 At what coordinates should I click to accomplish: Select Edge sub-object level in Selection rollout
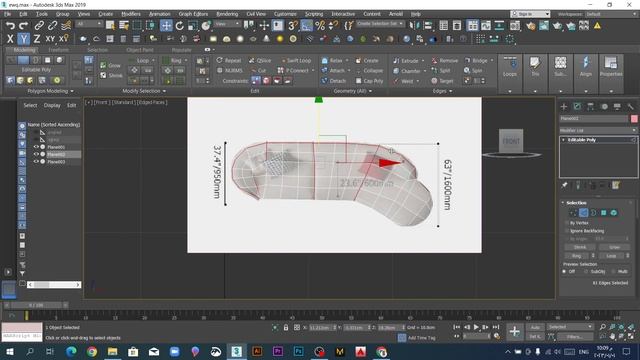click(x=584, y=213)
